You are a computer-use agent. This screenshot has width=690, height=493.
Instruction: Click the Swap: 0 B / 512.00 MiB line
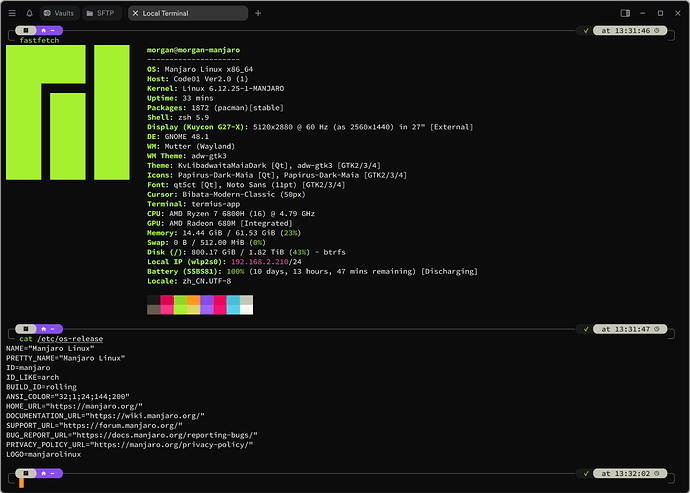point(206,243)
